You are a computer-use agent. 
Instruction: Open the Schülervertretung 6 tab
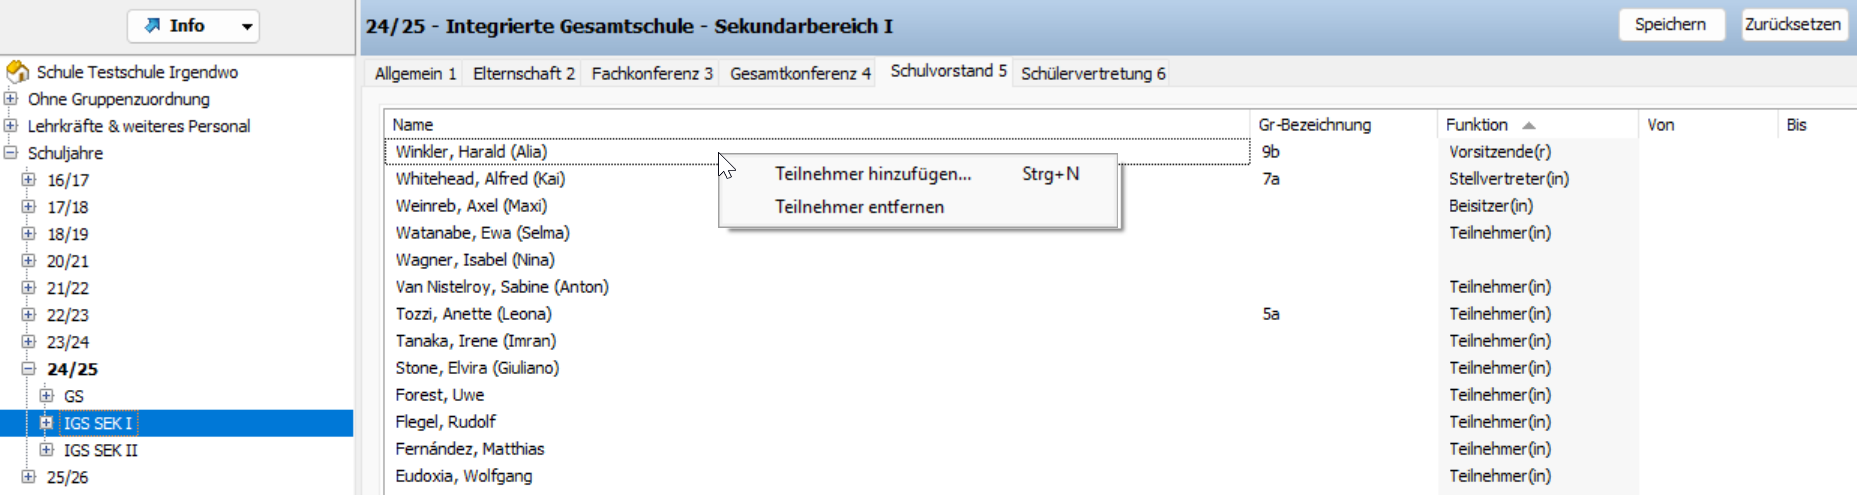point(1092,73)
